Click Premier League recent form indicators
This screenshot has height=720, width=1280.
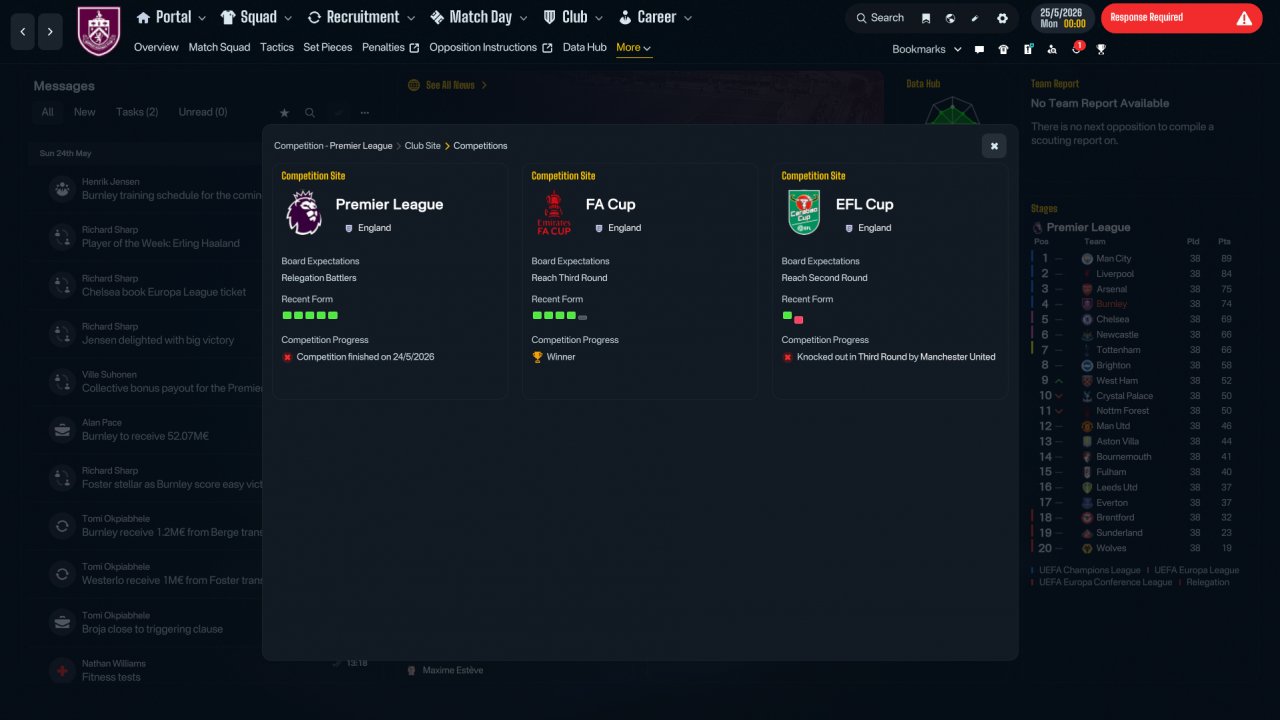coord(308,315)
